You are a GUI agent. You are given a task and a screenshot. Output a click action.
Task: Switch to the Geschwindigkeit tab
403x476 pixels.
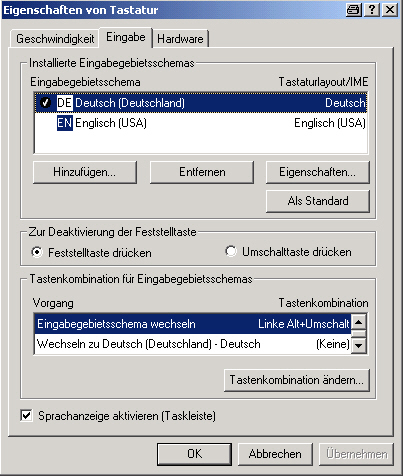pos(55,39)
